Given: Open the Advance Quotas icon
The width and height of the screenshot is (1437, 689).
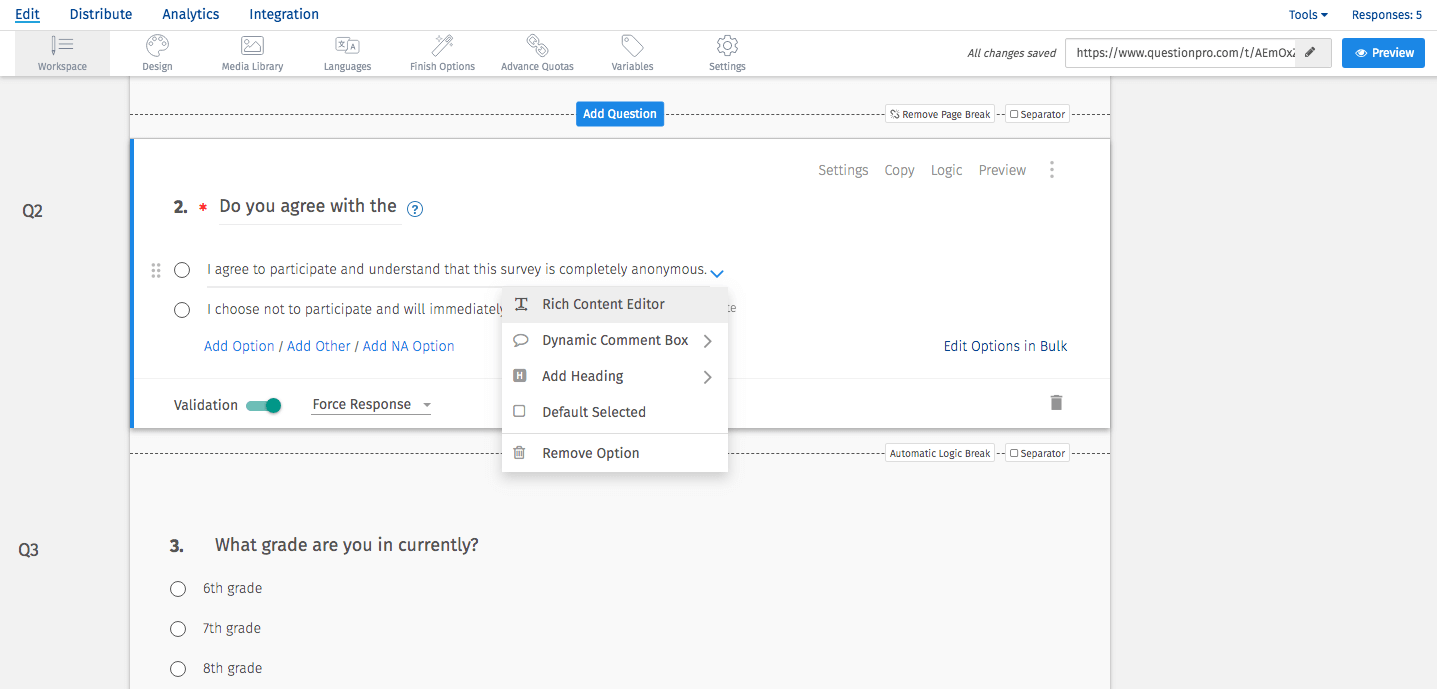Looking at the screenshot, I should (537, 46).
